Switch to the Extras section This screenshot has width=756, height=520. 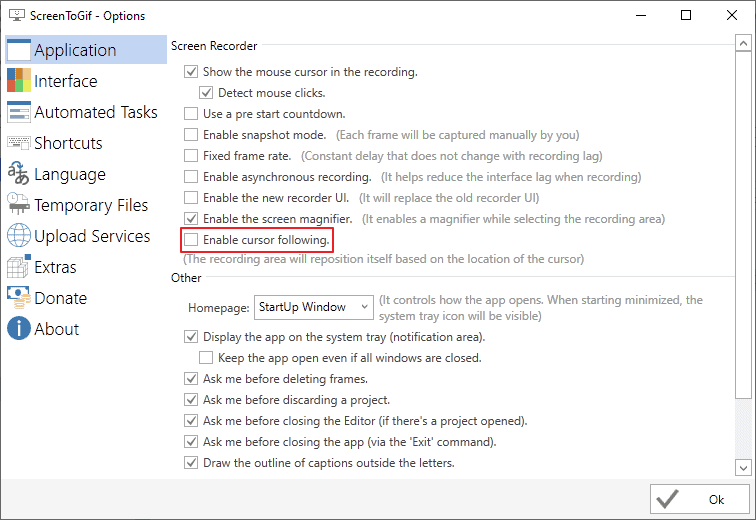[86, 267]
